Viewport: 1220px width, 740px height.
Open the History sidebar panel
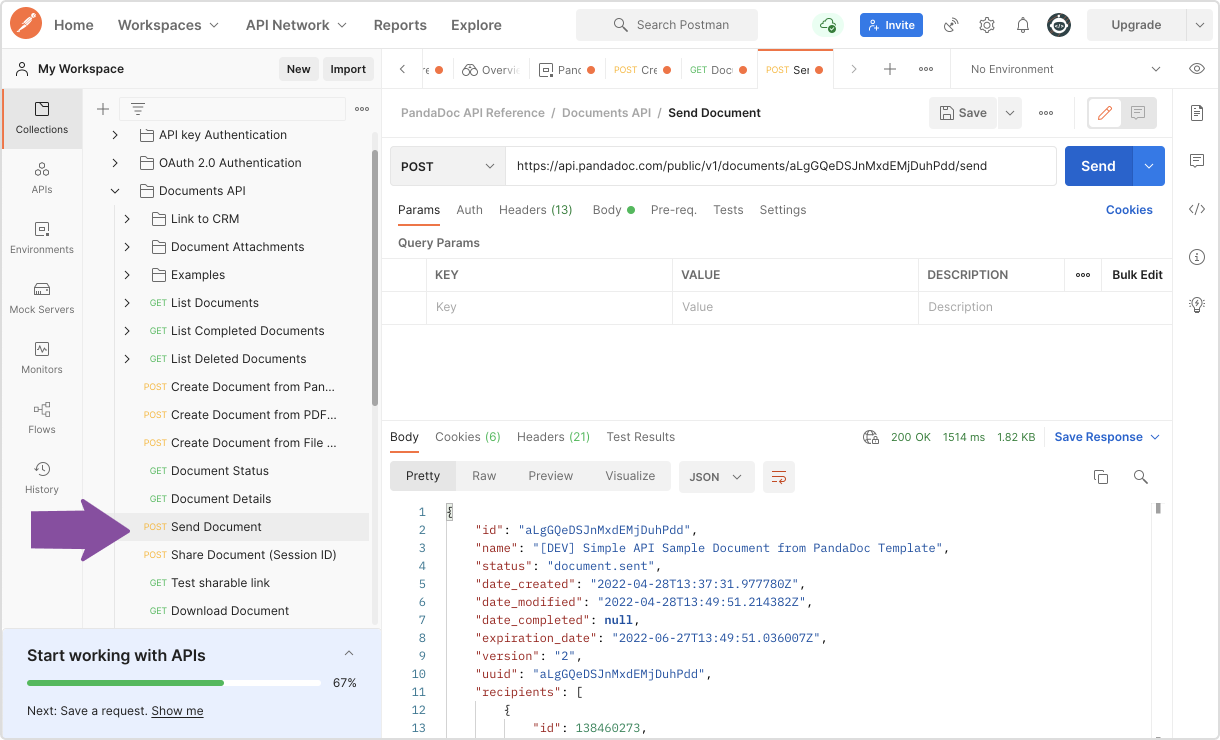point(42,478)
